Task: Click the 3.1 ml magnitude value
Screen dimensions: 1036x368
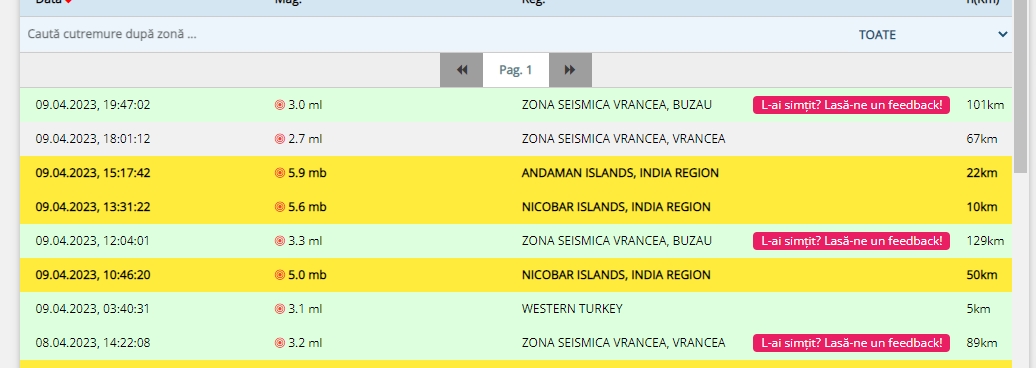Action: coord(305,309)
